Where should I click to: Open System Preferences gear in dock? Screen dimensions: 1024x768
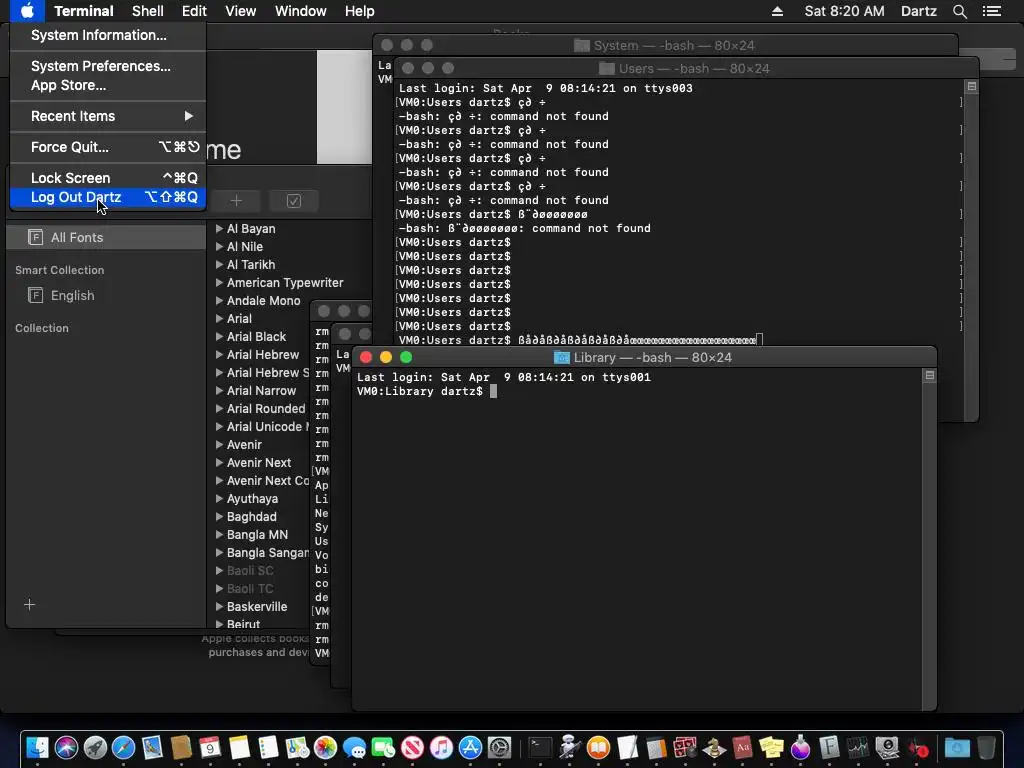click(500, 748)
